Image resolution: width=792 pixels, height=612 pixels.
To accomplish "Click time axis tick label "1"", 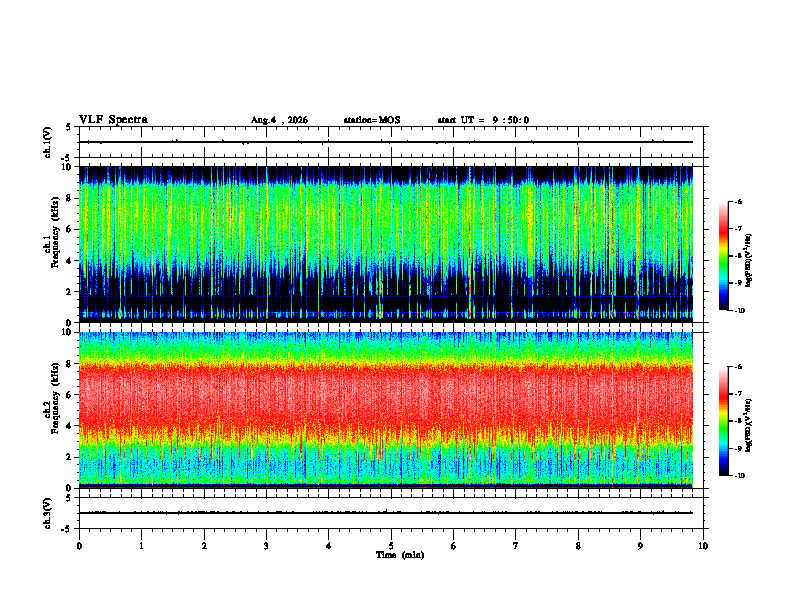I will coord(141,546).
